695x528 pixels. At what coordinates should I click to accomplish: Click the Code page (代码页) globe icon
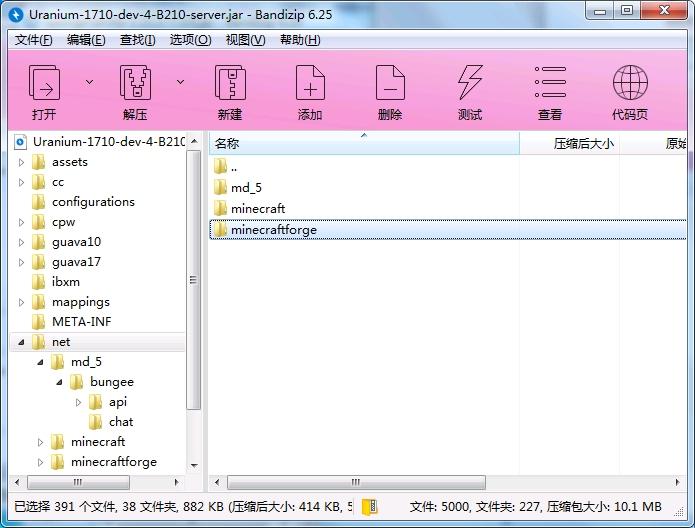[x=630, y=83]
